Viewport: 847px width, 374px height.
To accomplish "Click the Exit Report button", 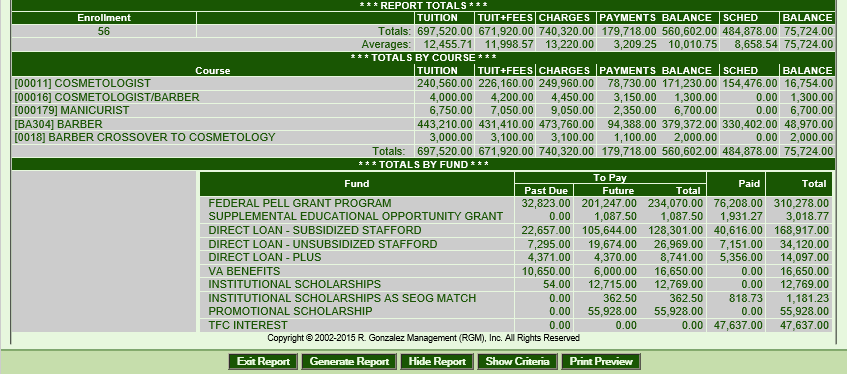I will (263, 362).
